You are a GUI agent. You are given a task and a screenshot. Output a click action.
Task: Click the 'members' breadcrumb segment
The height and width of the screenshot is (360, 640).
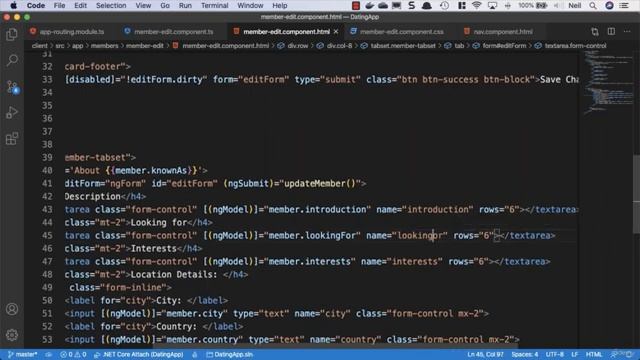point(104,46)
